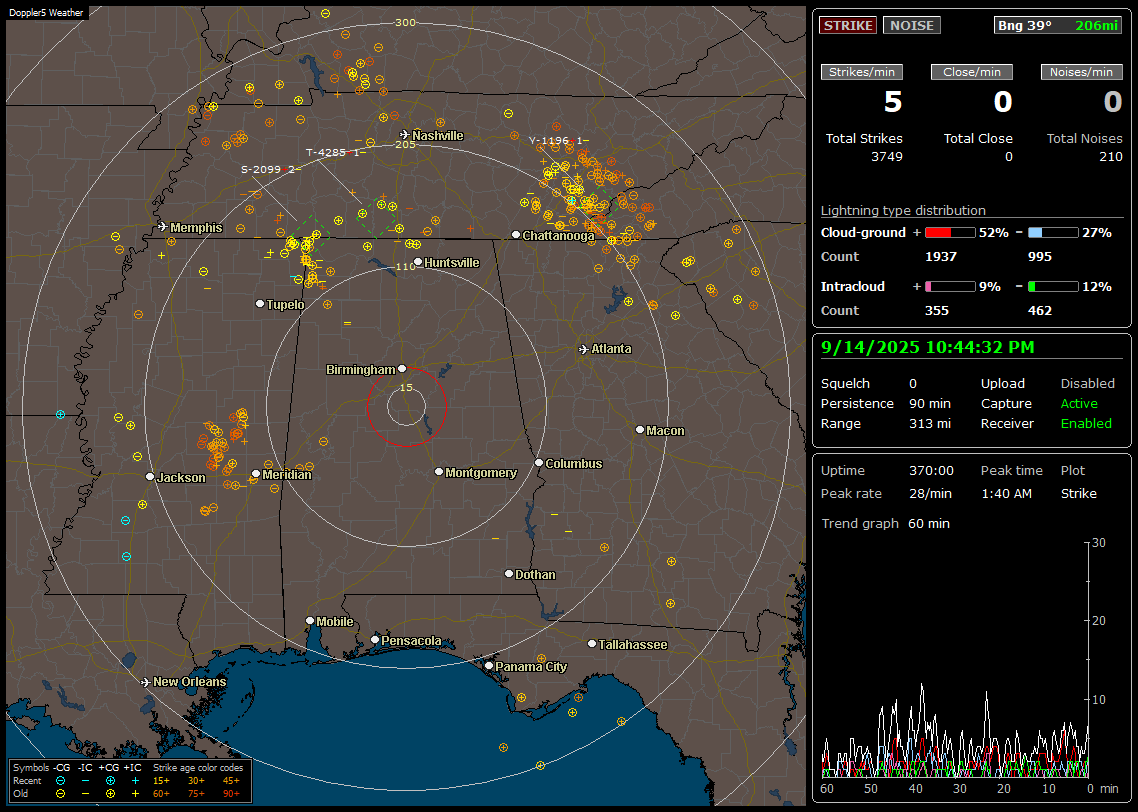Screen dimensions: 1138x812
Task: Click the Intracloud count 462
Action: click(1039, 311)
